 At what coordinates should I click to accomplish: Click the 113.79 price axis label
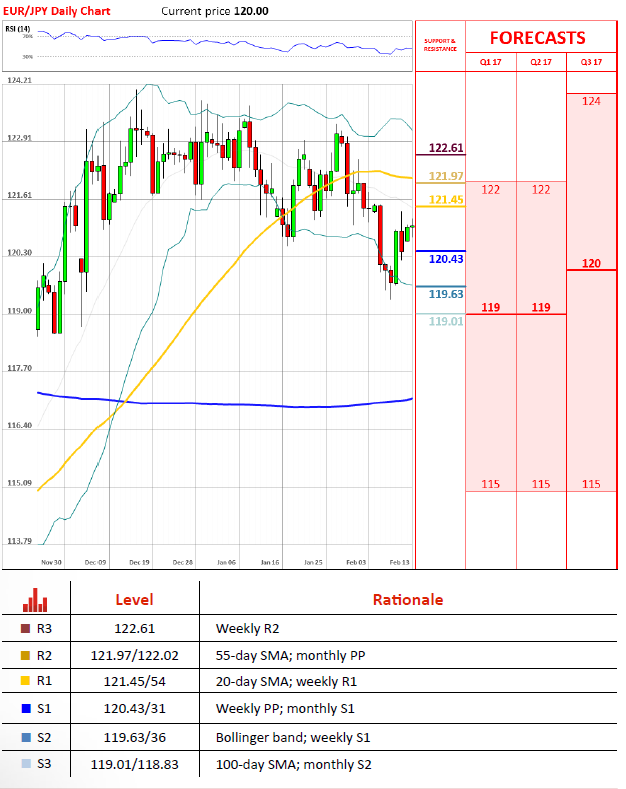click(19, 541)
